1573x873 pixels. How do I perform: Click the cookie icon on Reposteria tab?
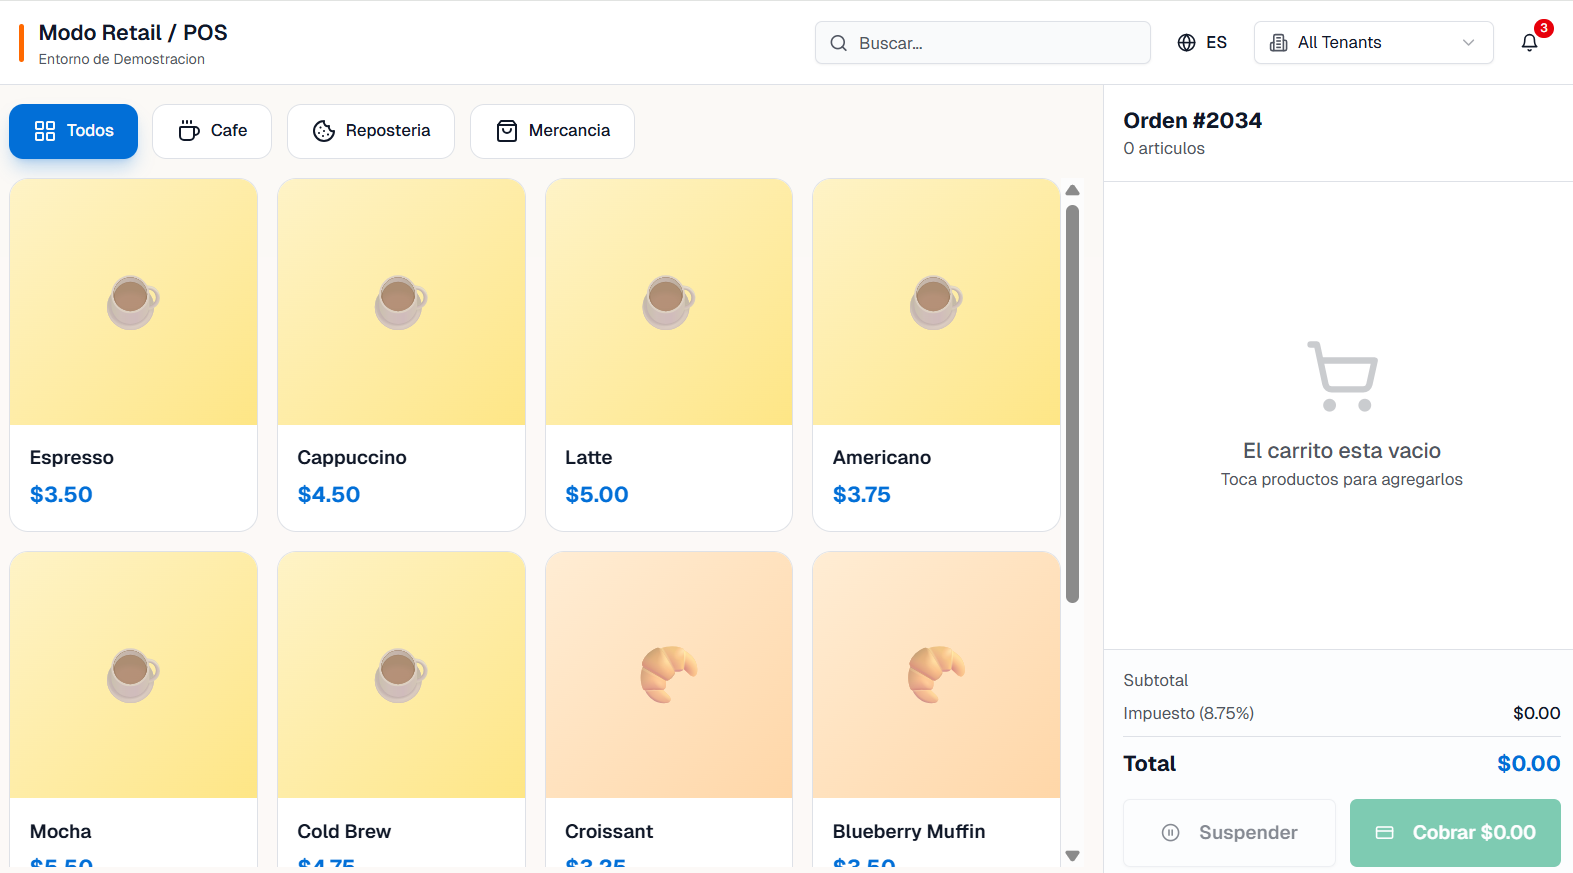click(x=324, y=131)
